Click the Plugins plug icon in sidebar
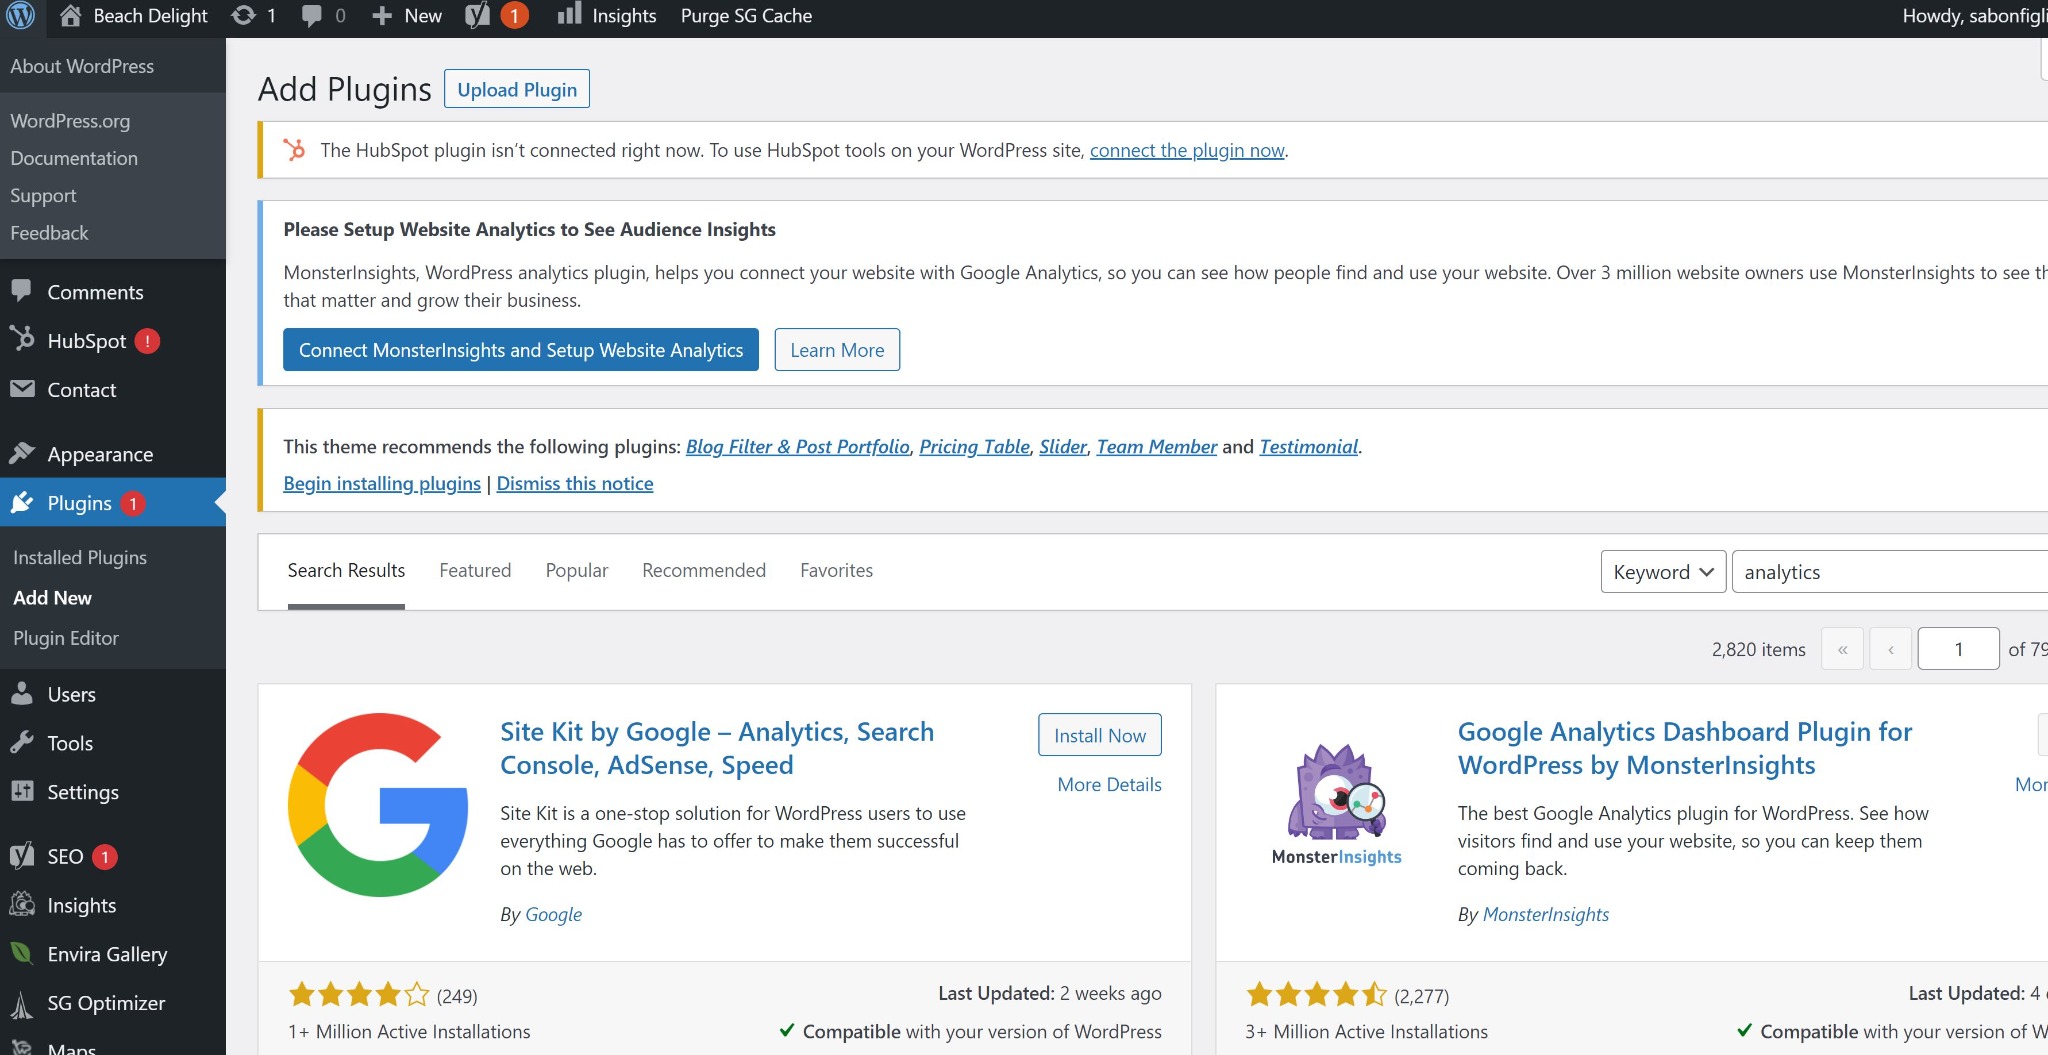2048x1055 pixels. click(x=22, y=502)
